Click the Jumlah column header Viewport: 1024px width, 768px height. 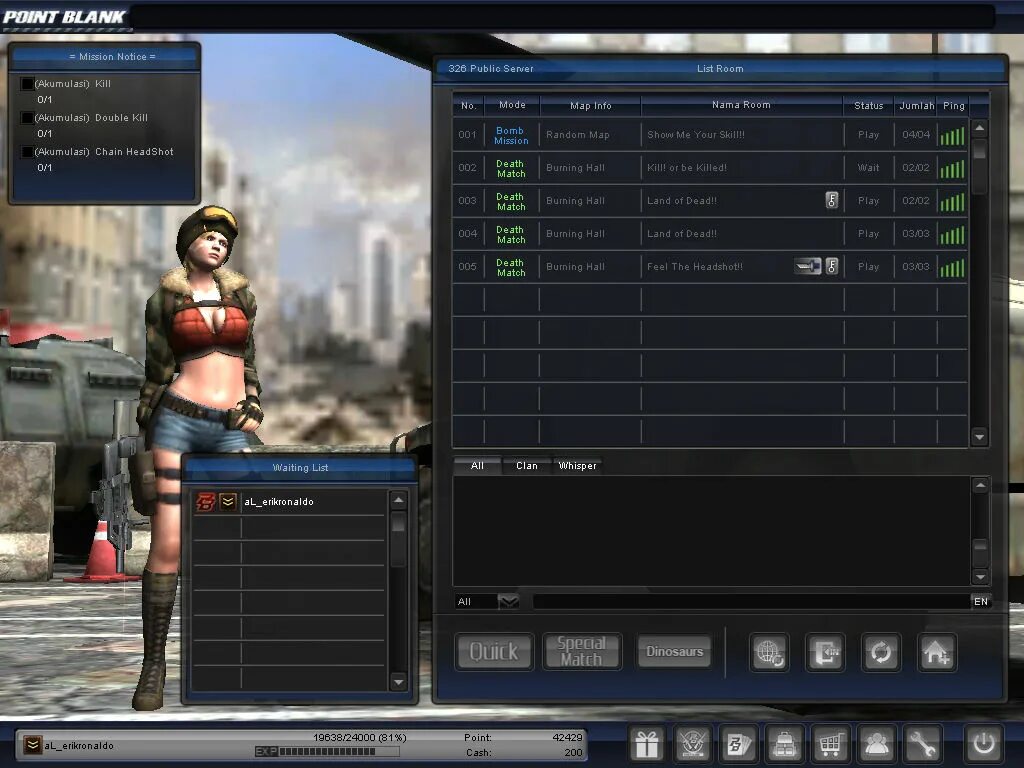click(916, 105)
